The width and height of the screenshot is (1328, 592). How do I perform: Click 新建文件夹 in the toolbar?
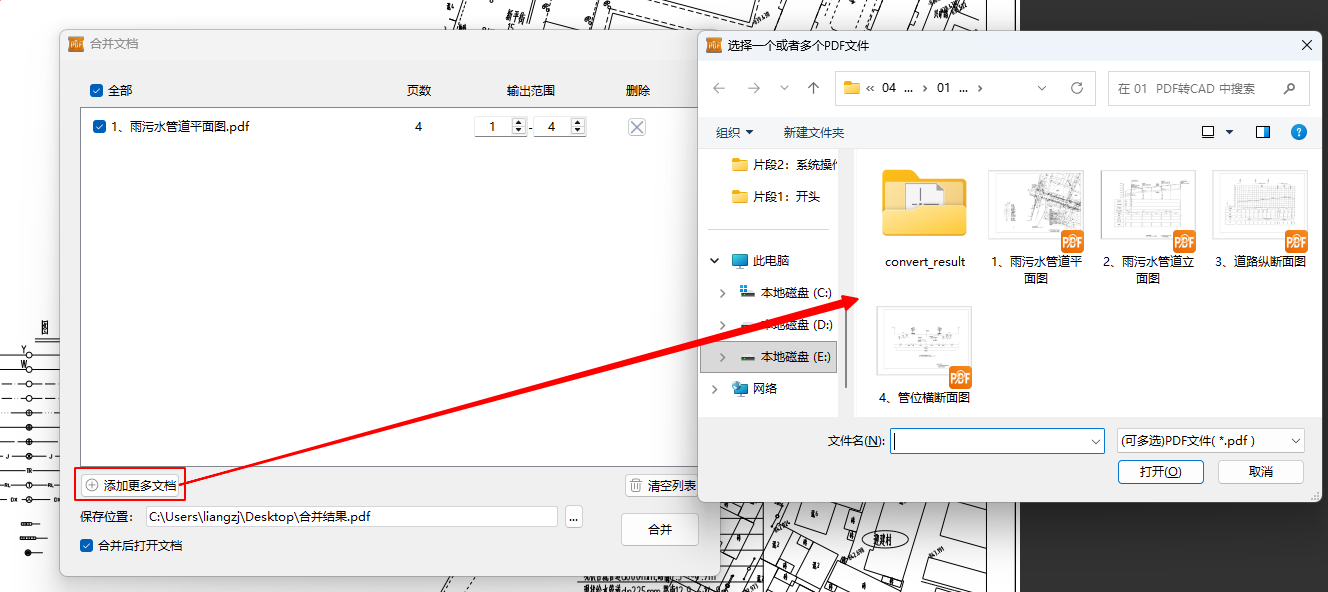tap(814, 132)
